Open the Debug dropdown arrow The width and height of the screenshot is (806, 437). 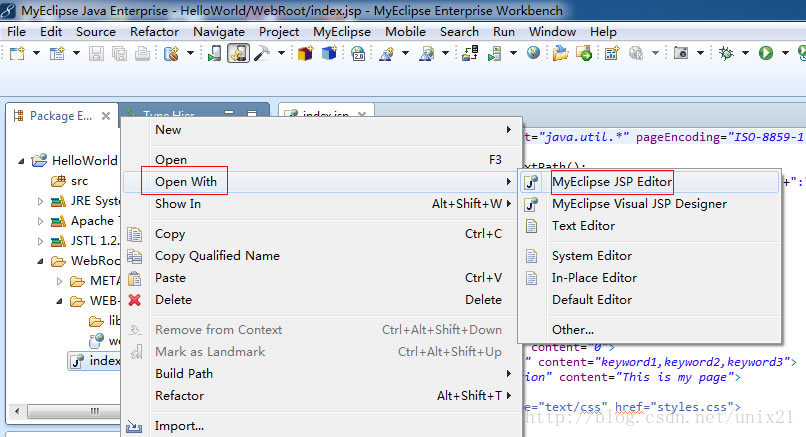click(746, 53)
